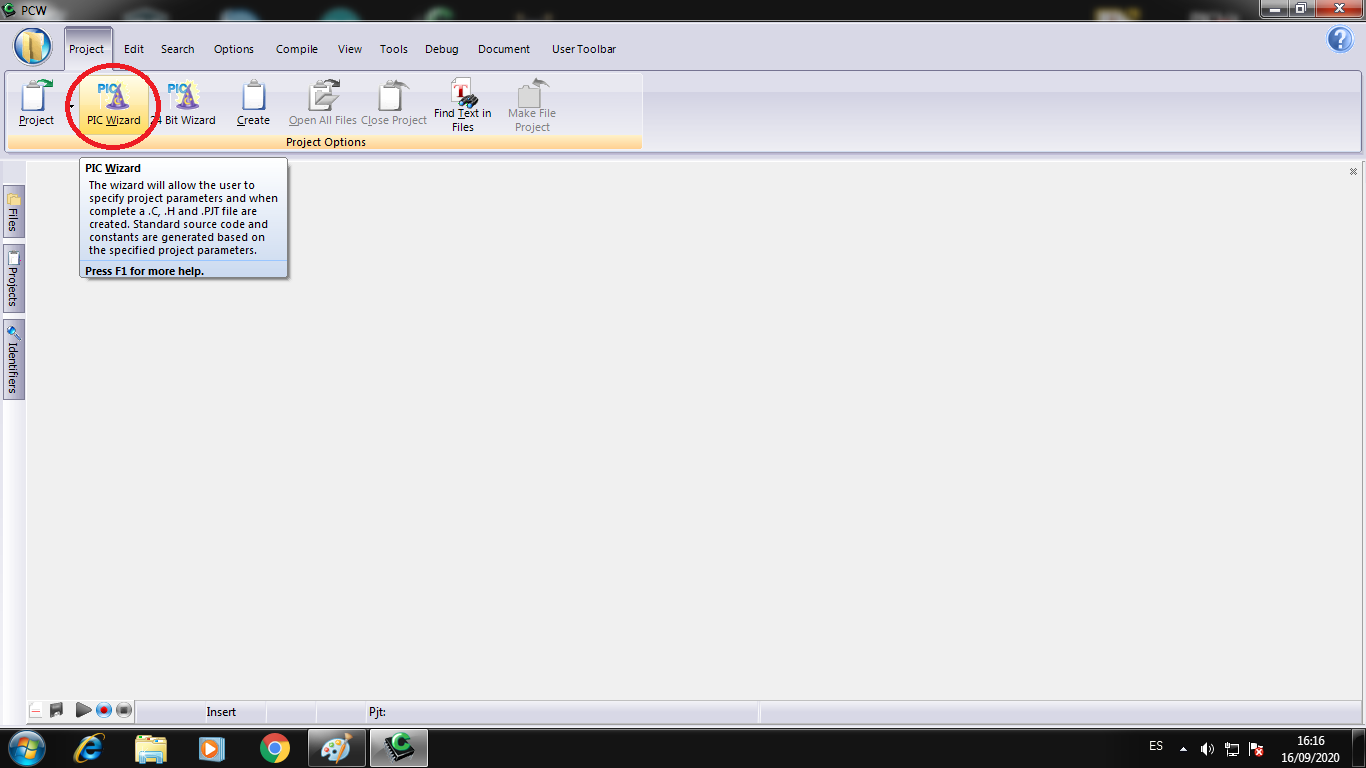Show hidden system tray icons
1366x768 pixels.
(x=1184, y=748)
